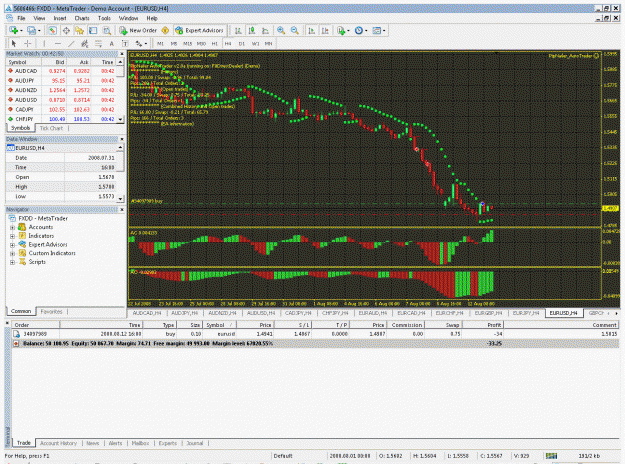Zoom out on the chart

point(295,30)
